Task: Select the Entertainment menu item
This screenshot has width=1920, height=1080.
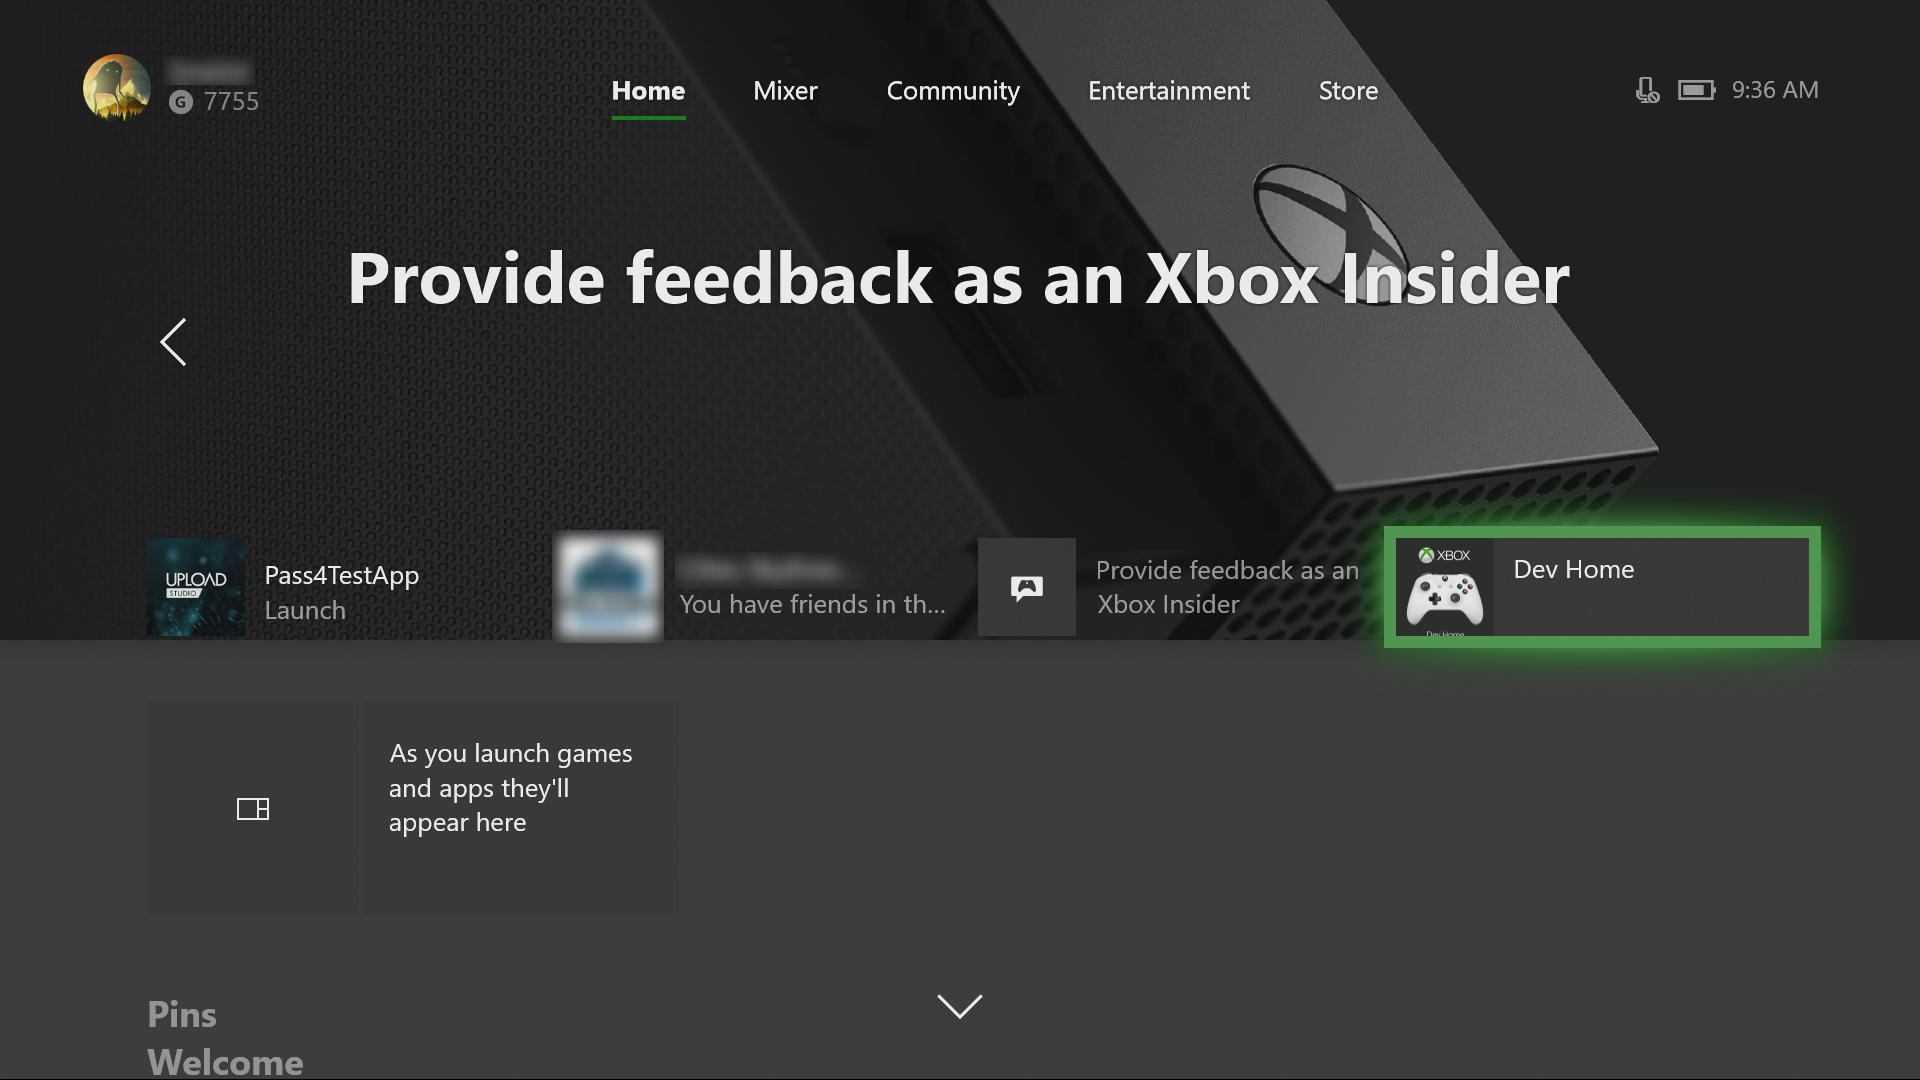Action: click(1168, 90)
